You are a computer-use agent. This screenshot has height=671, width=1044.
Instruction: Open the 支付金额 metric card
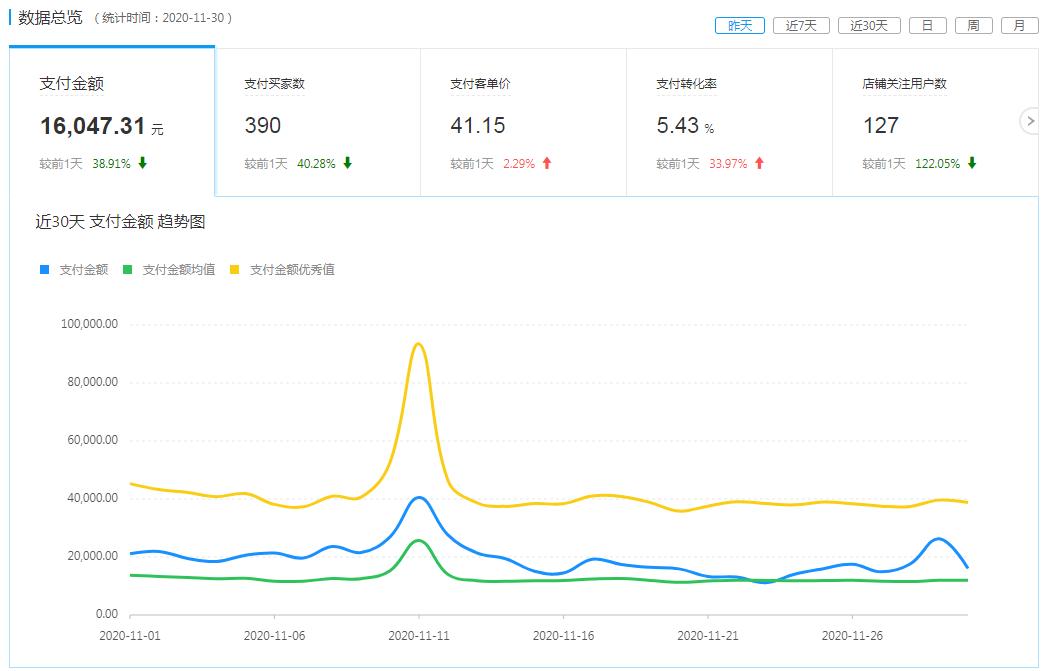112,122
